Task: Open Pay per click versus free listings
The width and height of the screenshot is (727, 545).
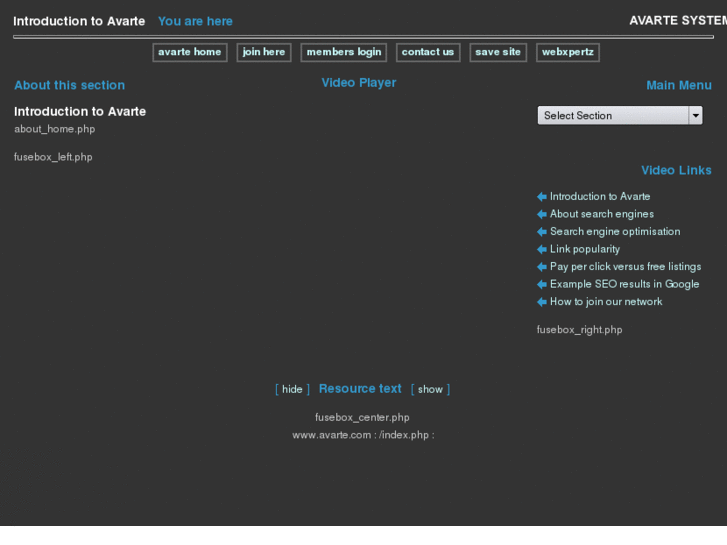Action: (x=625, y=267)
